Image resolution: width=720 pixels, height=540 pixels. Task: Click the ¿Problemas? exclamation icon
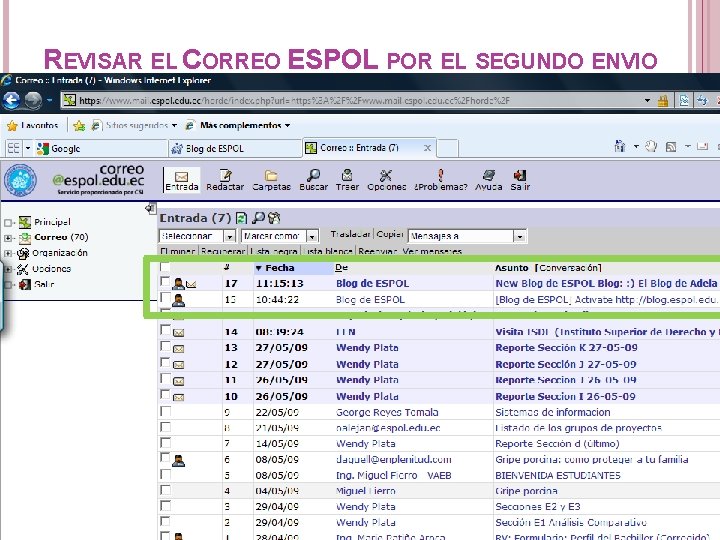click(x=440, y=180)
